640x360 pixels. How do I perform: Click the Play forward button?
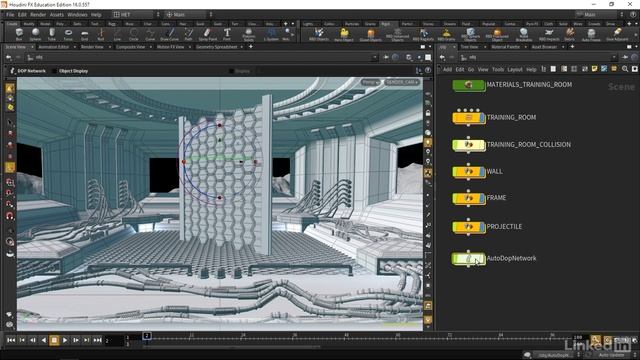65,340
